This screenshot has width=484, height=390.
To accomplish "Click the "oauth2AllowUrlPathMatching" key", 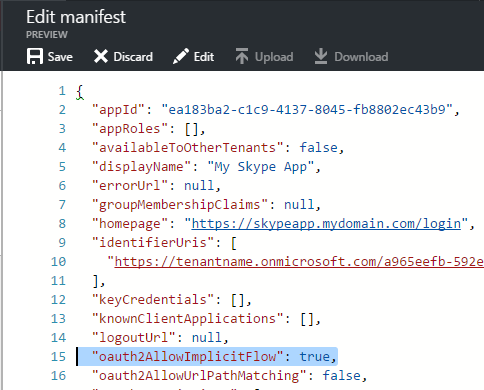I will (x=199, y=376).
